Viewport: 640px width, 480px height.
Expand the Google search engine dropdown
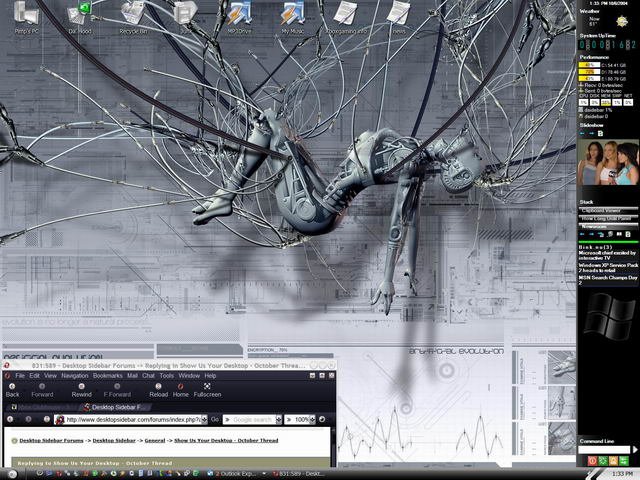(x=279, y=419)
